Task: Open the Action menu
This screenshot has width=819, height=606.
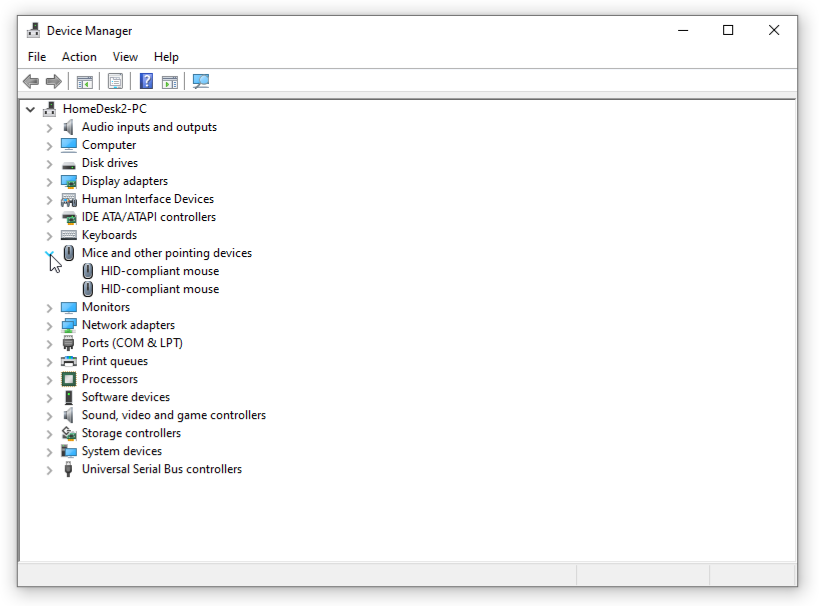Action: (x=79, y=57)
